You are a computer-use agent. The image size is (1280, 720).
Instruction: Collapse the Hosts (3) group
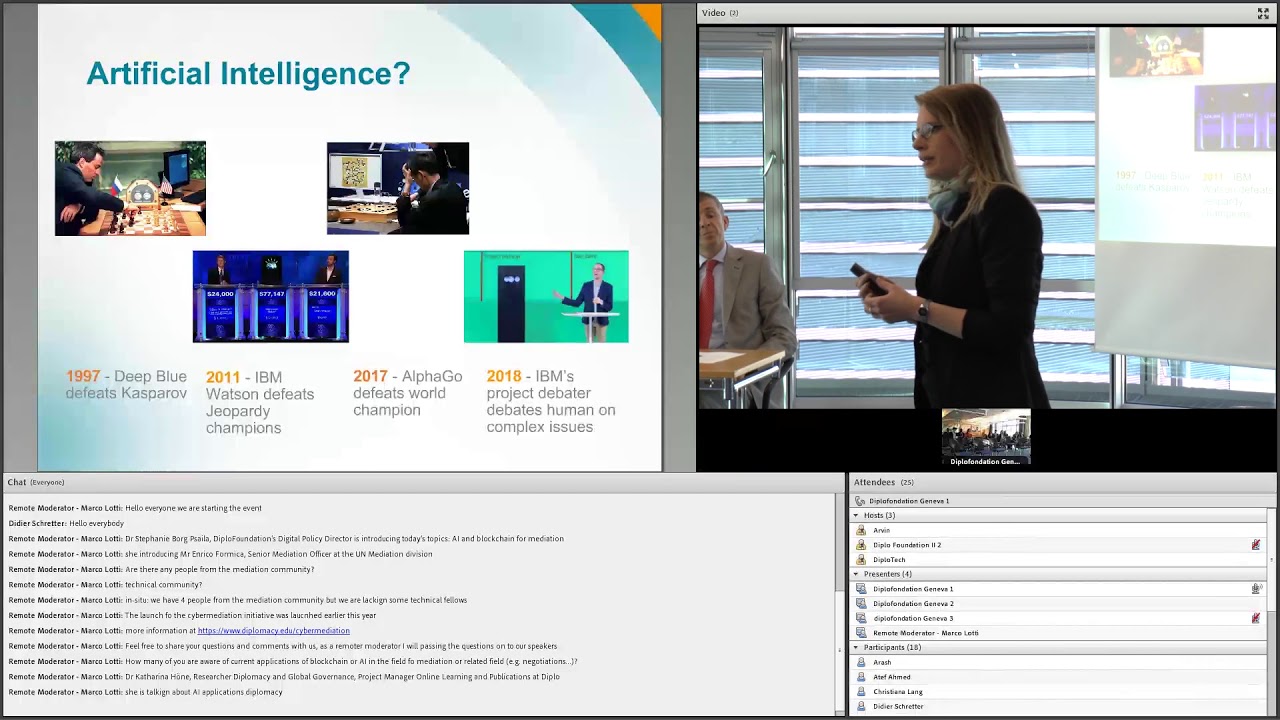point(856,515)
